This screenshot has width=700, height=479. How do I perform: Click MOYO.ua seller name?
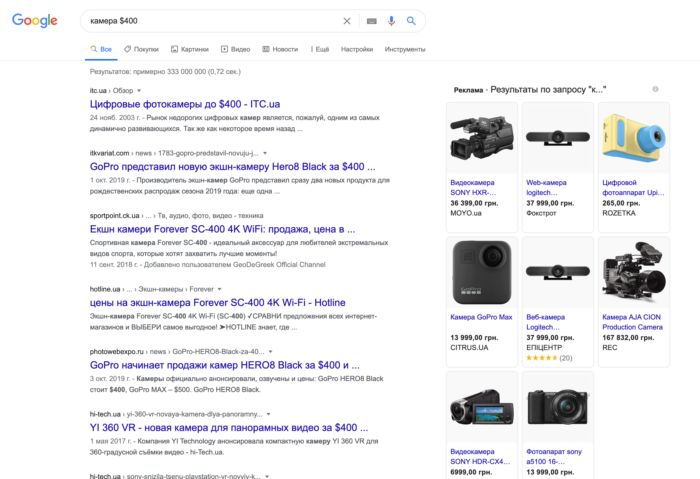(x=466, y=213)
